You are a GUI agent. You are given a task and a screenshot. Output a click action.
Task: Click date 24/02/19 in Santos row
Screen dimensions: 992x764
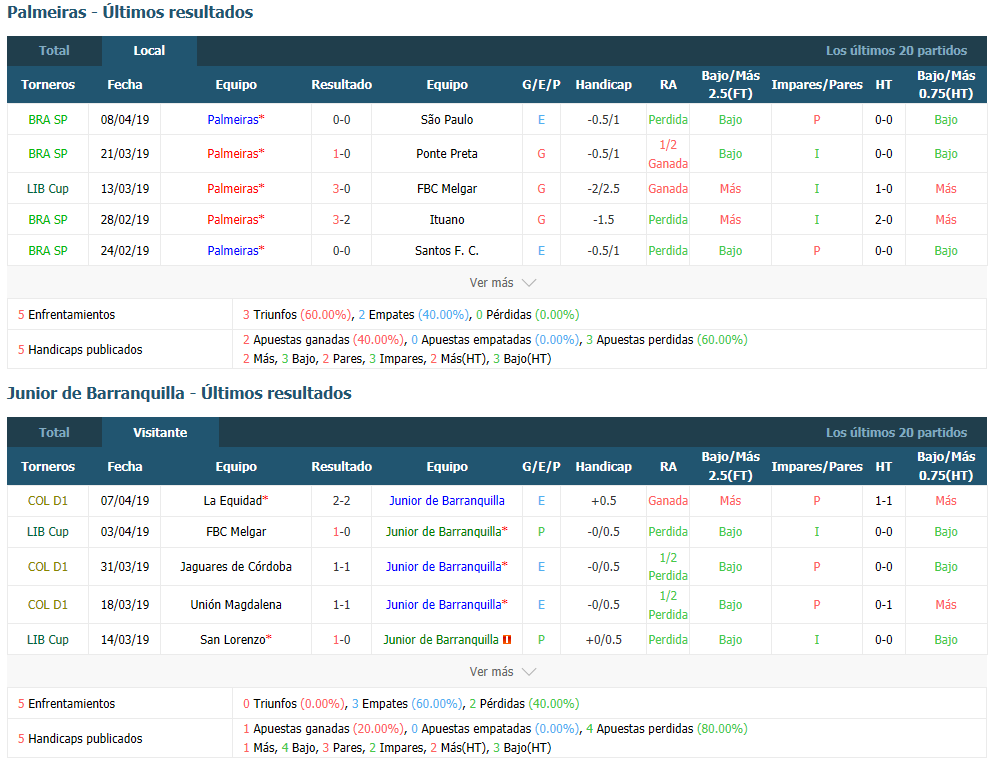pyautogui.click(x=125, y=250)
